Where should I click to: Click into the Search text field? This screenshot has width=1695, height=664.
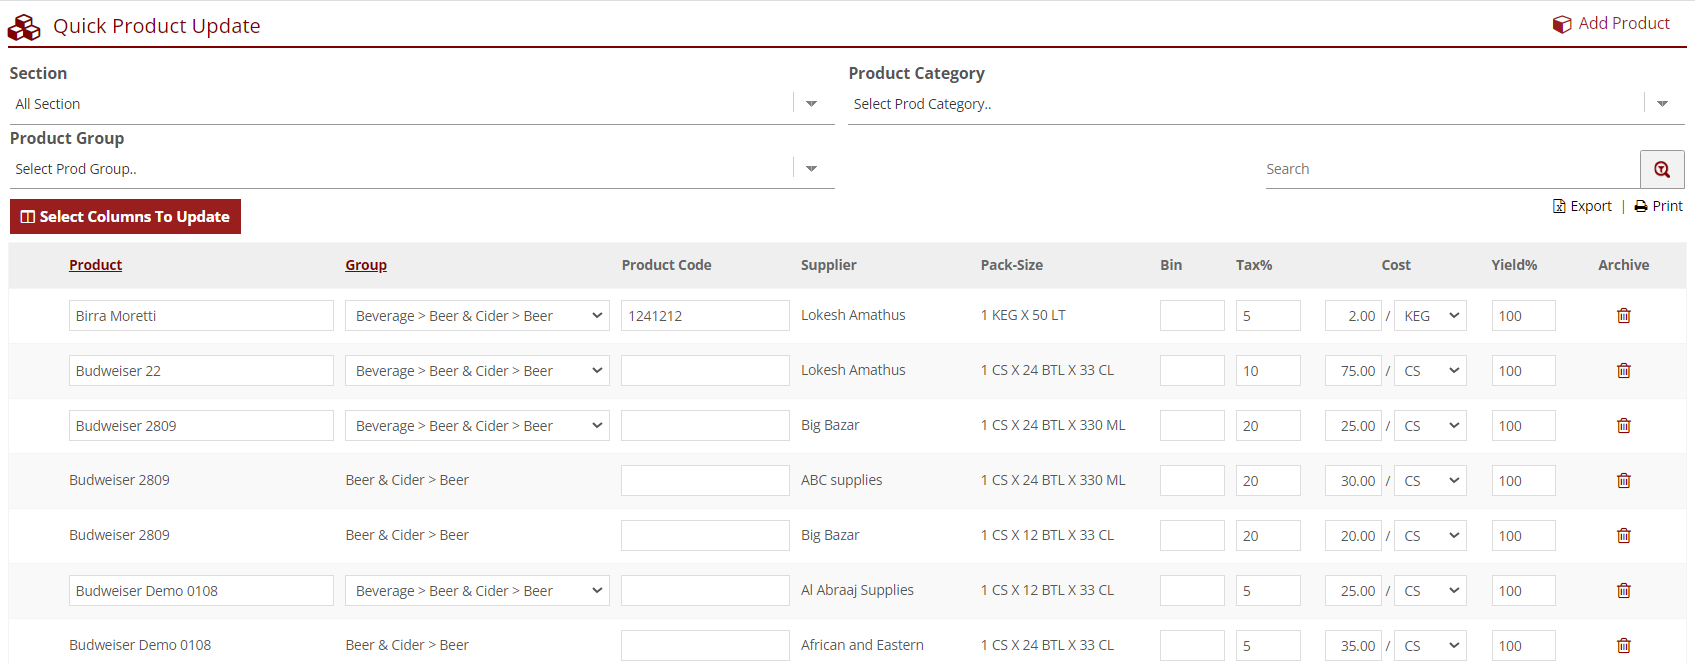tap(1448, 169)
